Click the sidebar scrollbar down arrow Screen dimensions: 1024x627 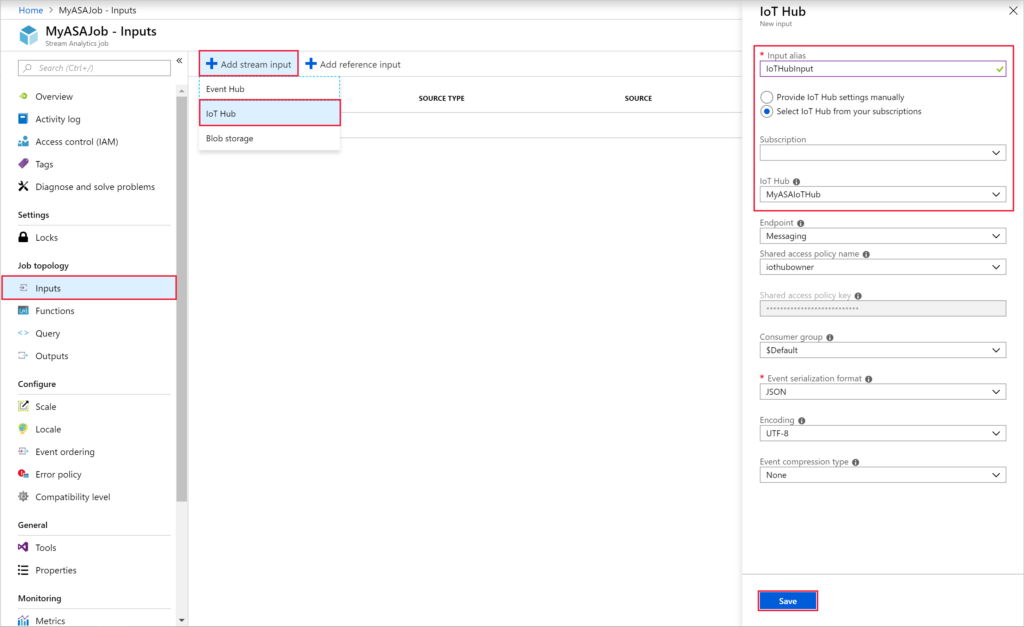[x=182, y=620]
